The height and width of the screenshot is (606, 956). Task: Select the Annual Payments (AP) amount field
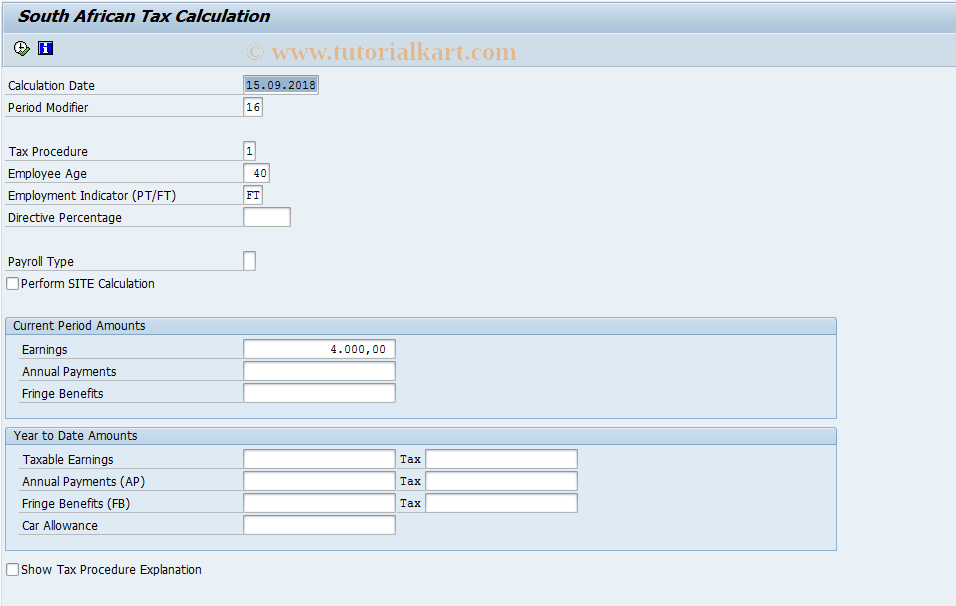click(319, 481)
